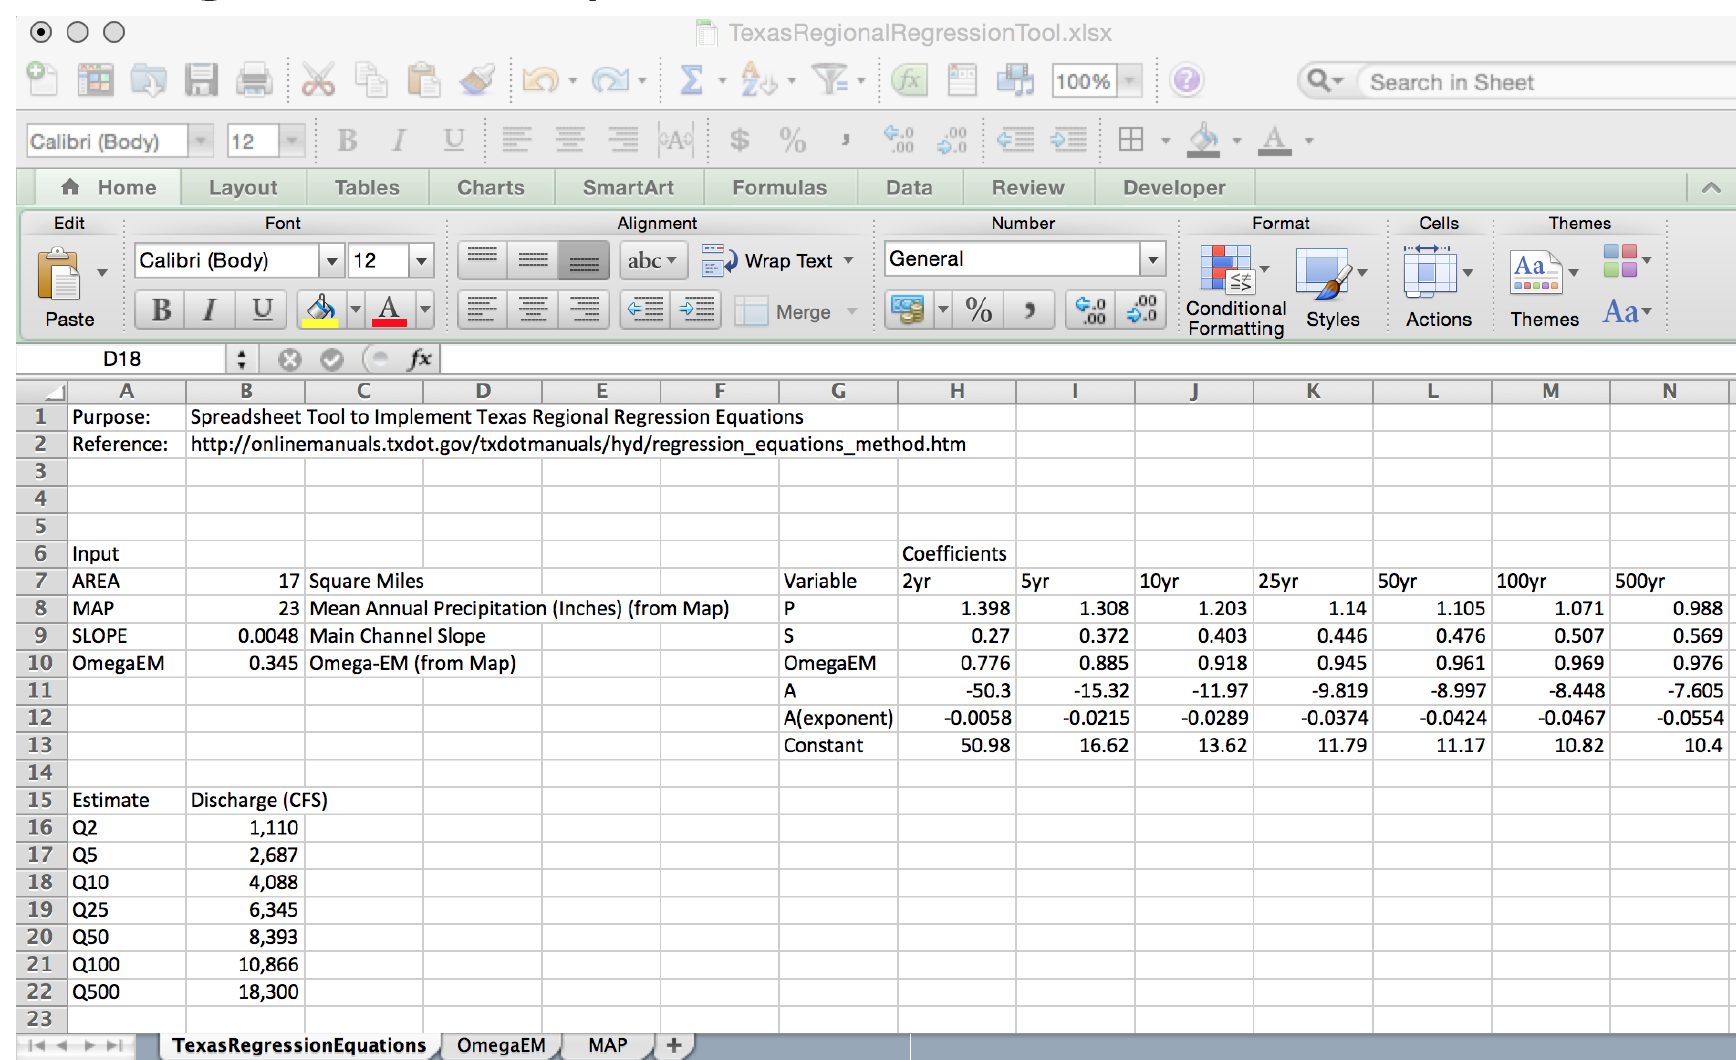
Task: Switch to the Tables ribbon tab
Action: coord(367,187)
